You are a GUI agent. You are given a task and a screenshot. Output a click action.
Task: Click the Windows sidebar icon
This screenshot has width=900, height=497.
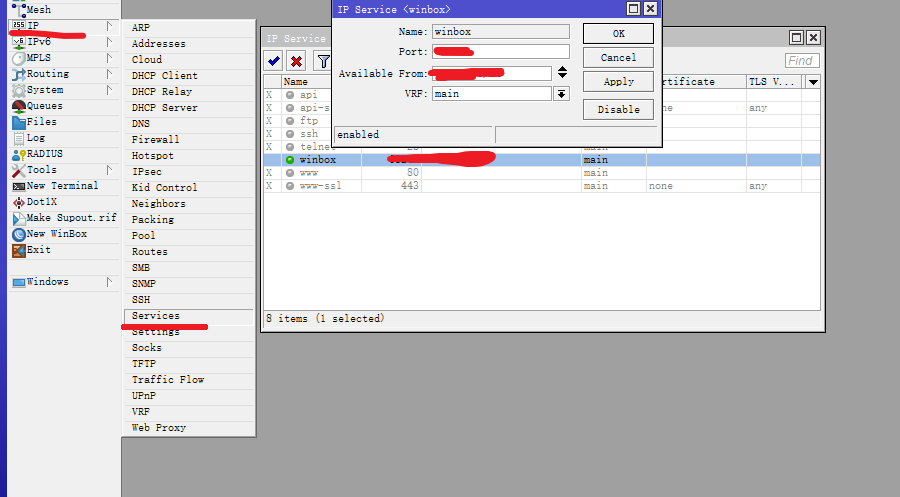tap(18, 282)
